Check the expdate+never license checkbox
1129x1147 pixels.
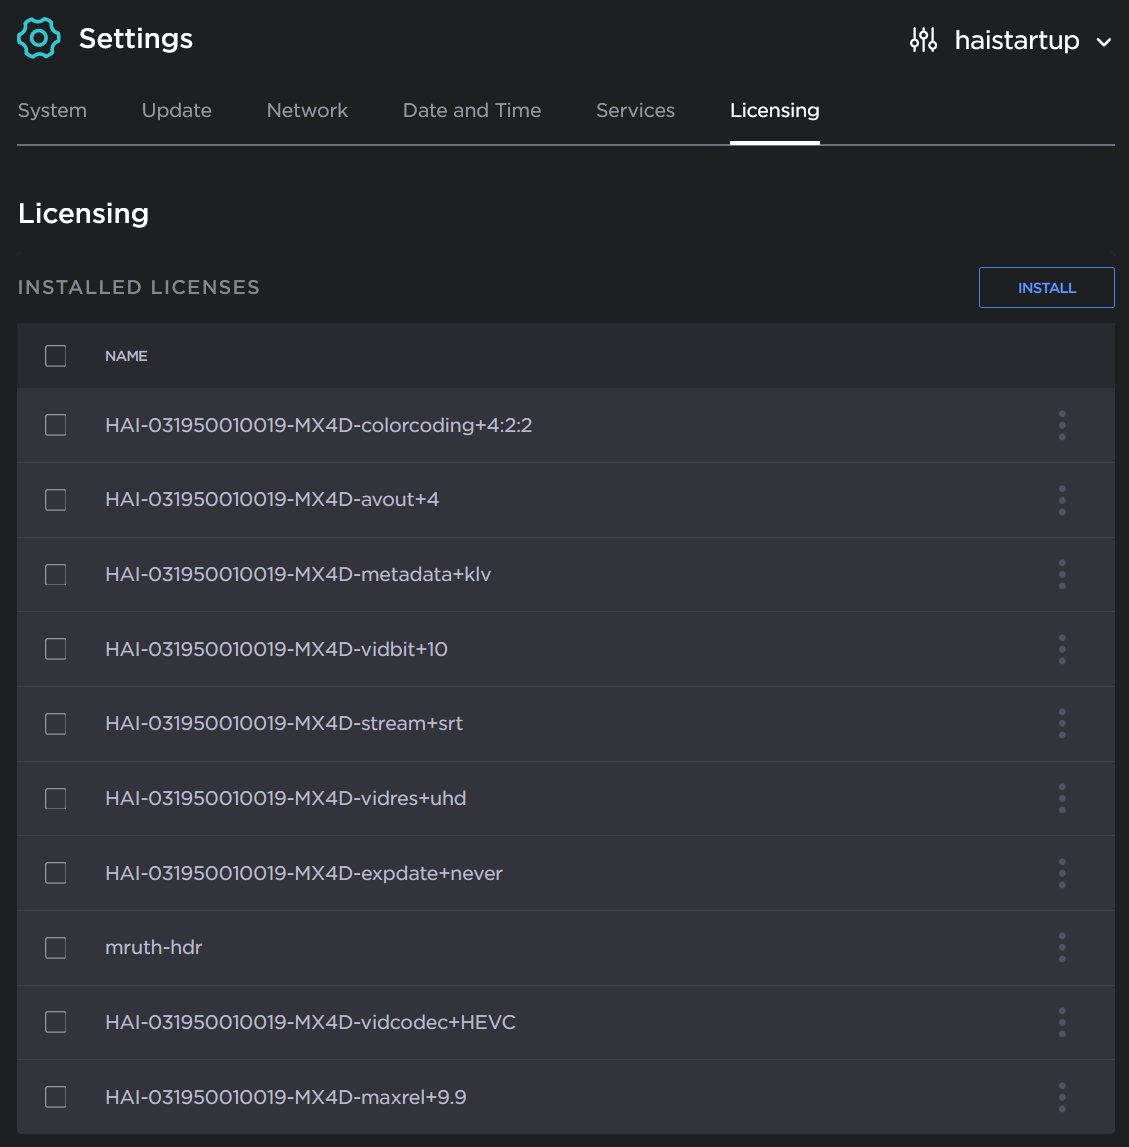(x=56, y=873)
